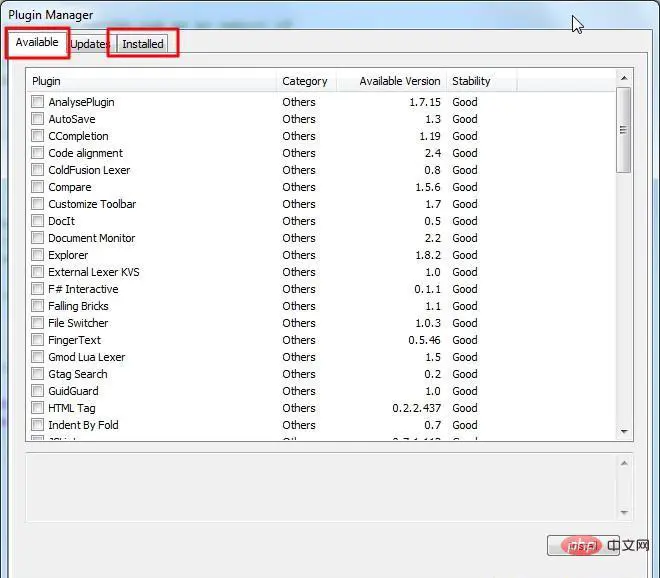Click the description box scroll down arrow
Viewport: 660px width, 578px height.
pyautogui.click(x=624, y=512)
